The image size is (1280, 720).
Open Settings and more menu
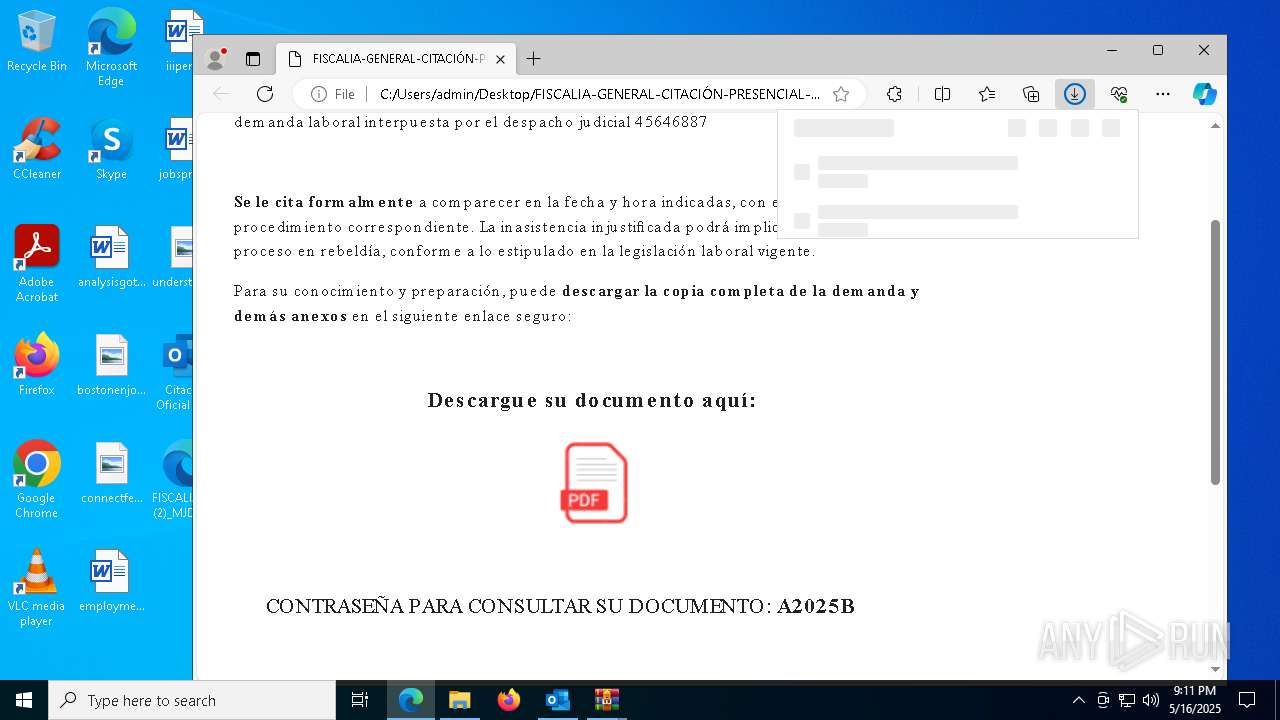[x=1163, y=94]
